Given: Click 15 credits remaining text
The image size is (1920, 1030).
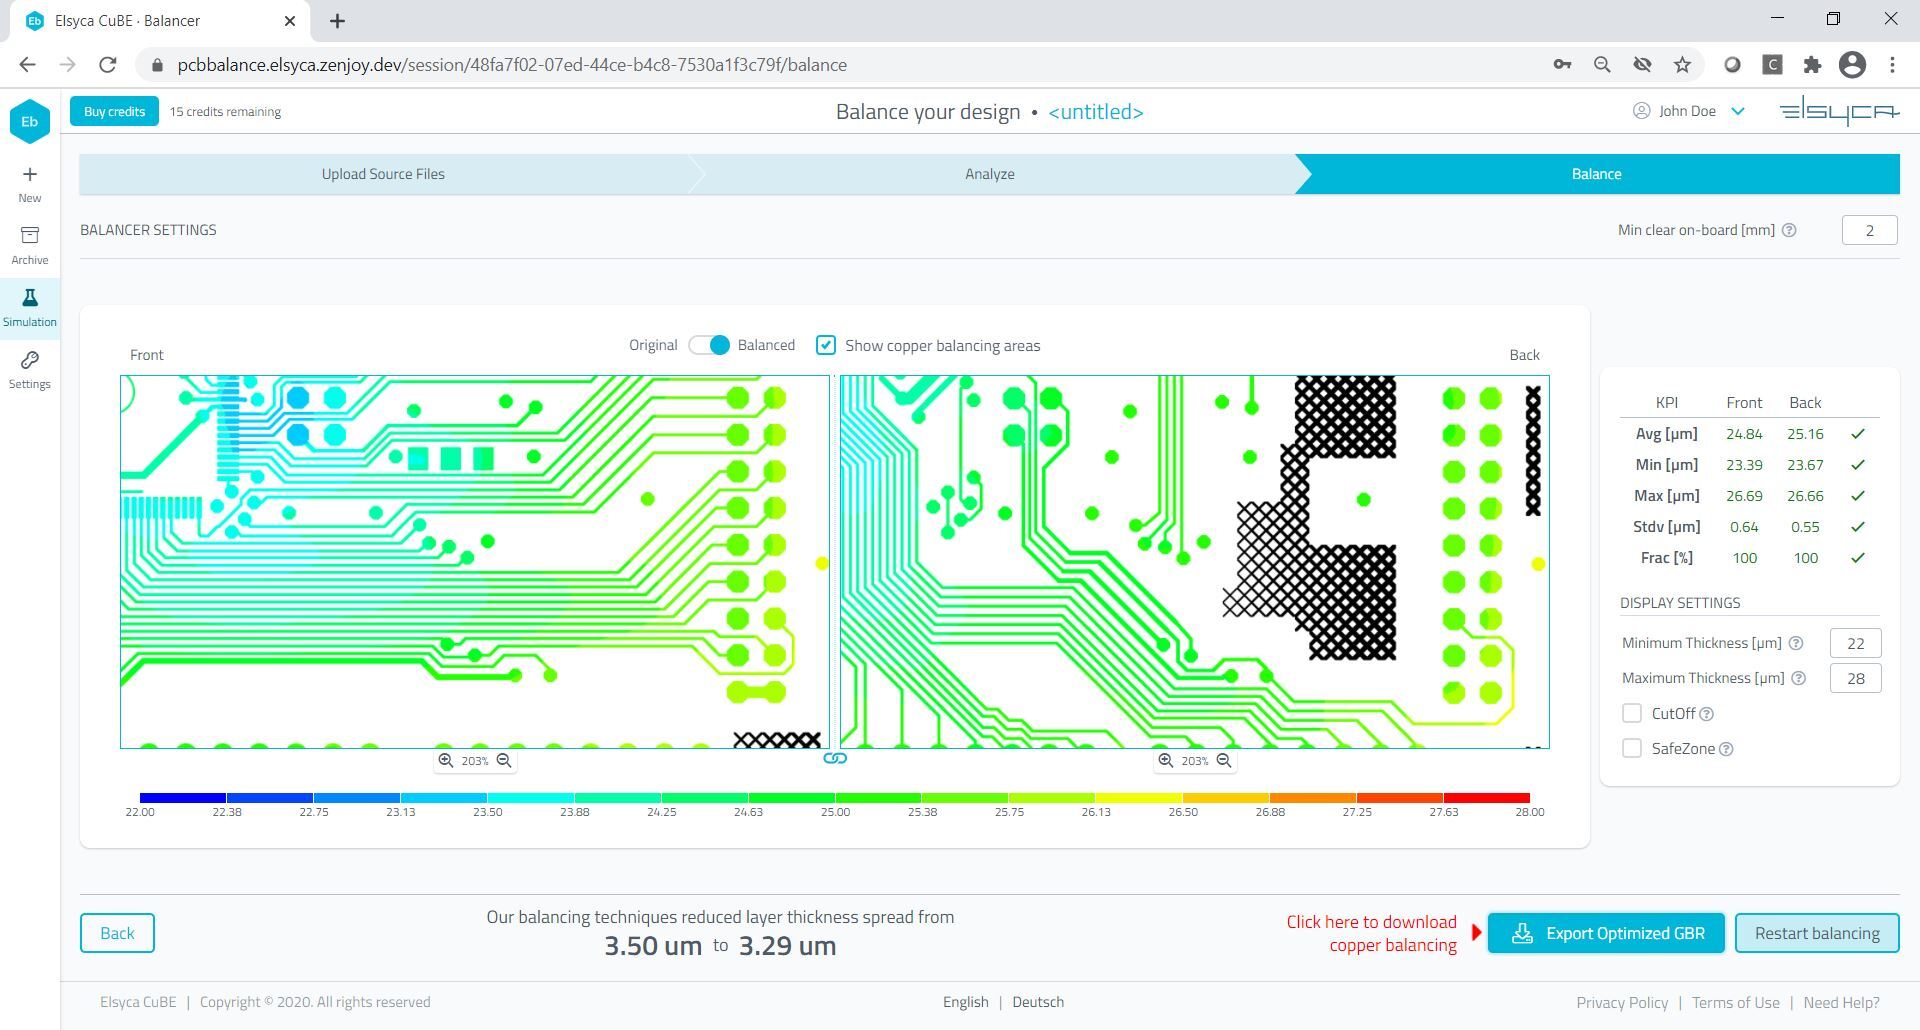Looking at the screenshot, I should 225,111.
